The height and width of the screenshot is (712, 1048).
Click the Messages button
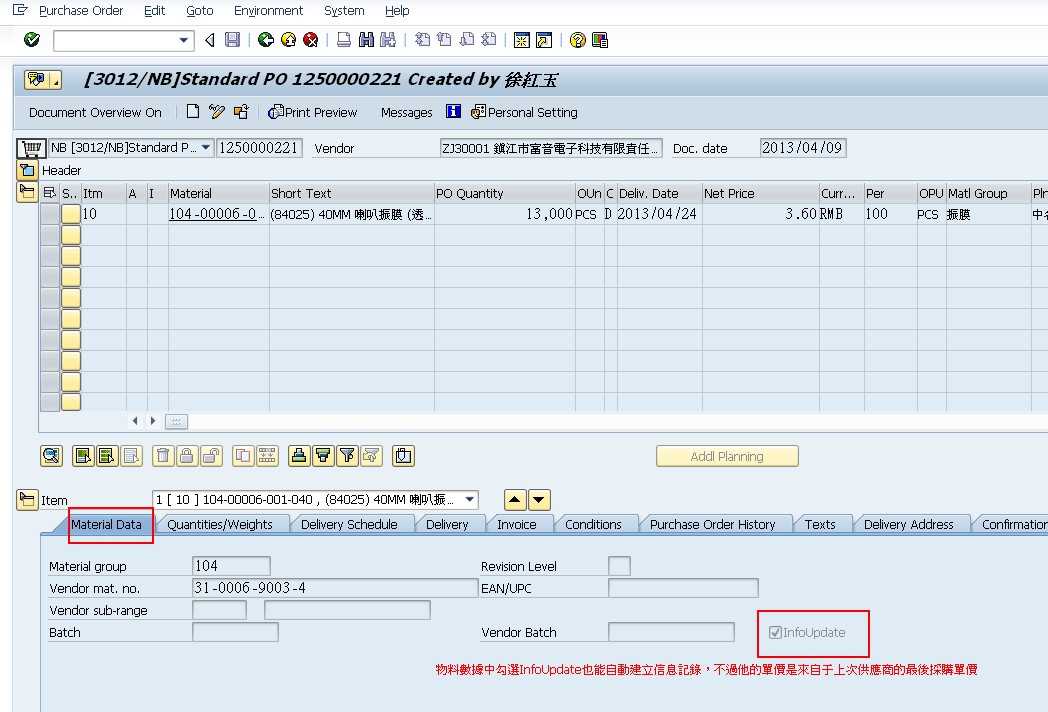(406, 112)
